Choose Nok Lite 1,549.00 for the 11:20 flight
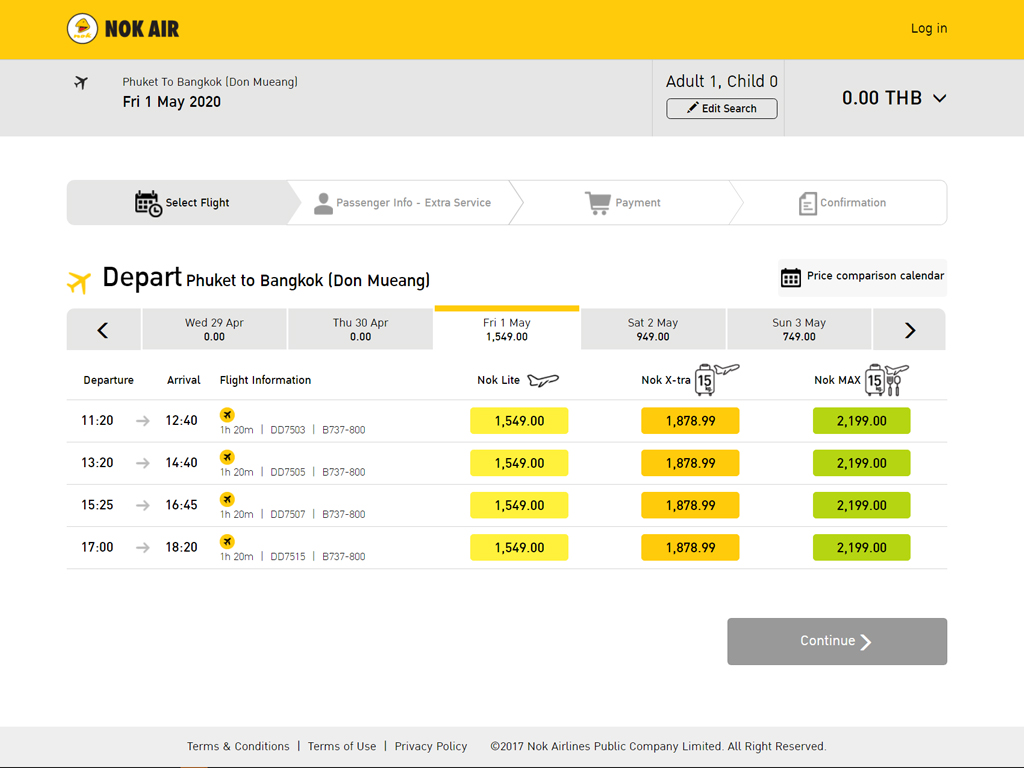1024x768 pixels. point(519,421)
